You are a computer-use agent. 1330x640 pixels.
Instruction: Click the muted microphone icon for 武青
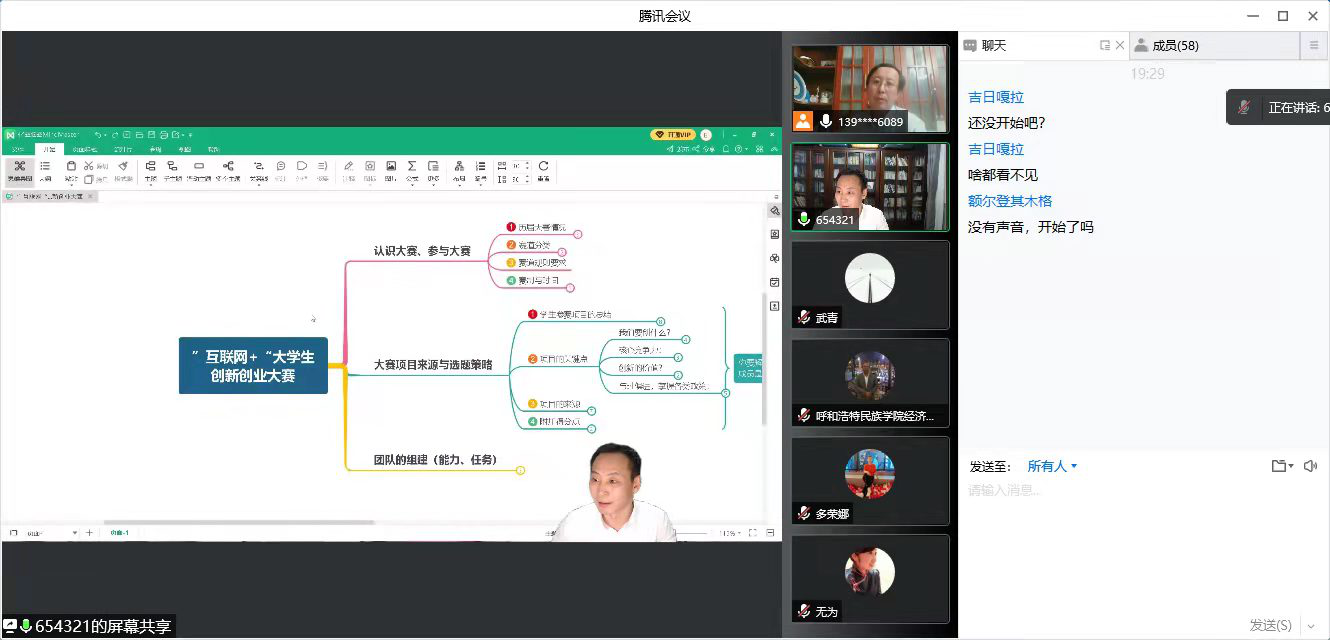(804, 317)
